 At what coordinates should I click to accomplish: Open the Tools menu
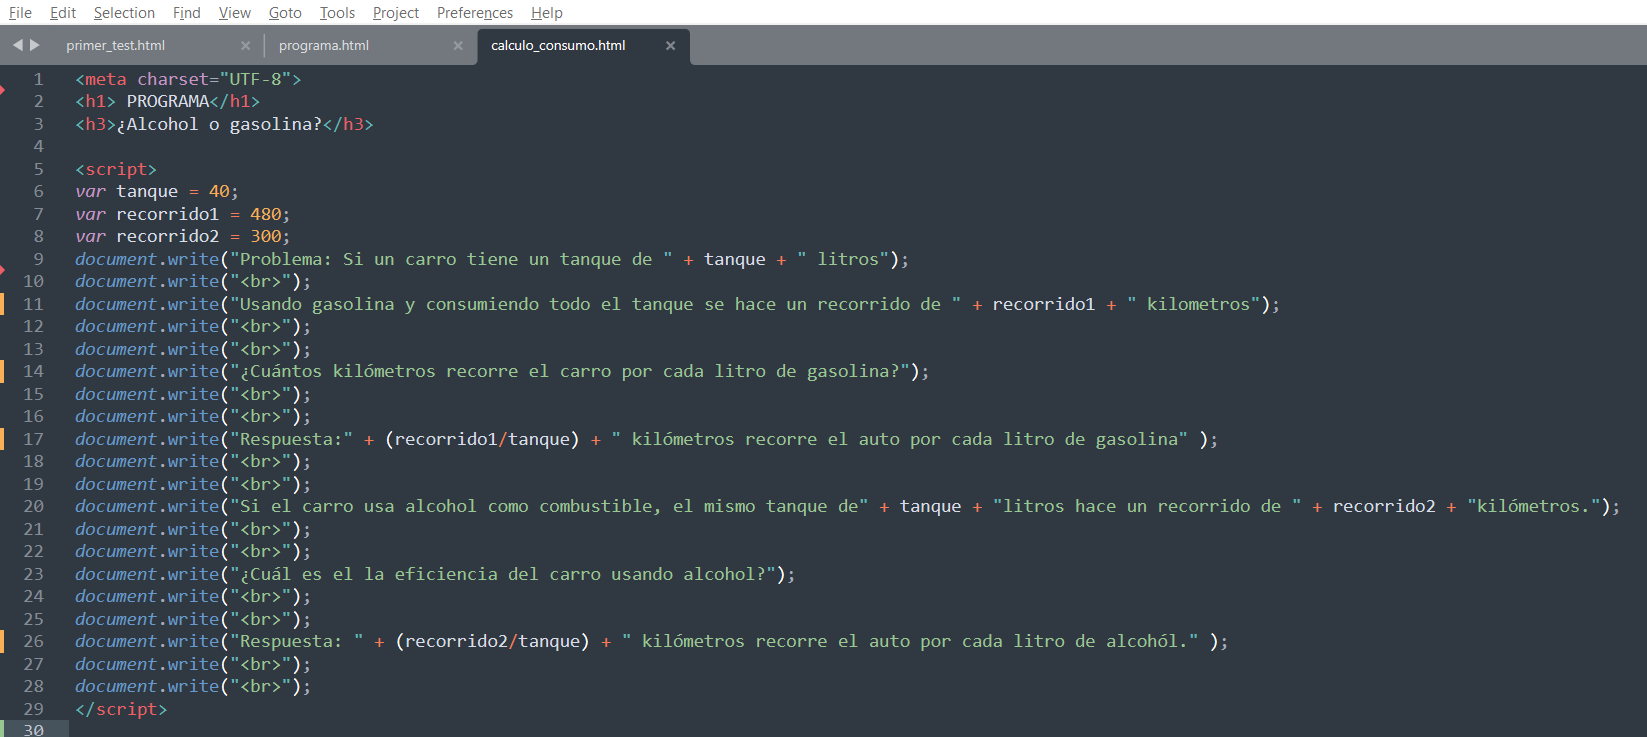coord(338,13)
